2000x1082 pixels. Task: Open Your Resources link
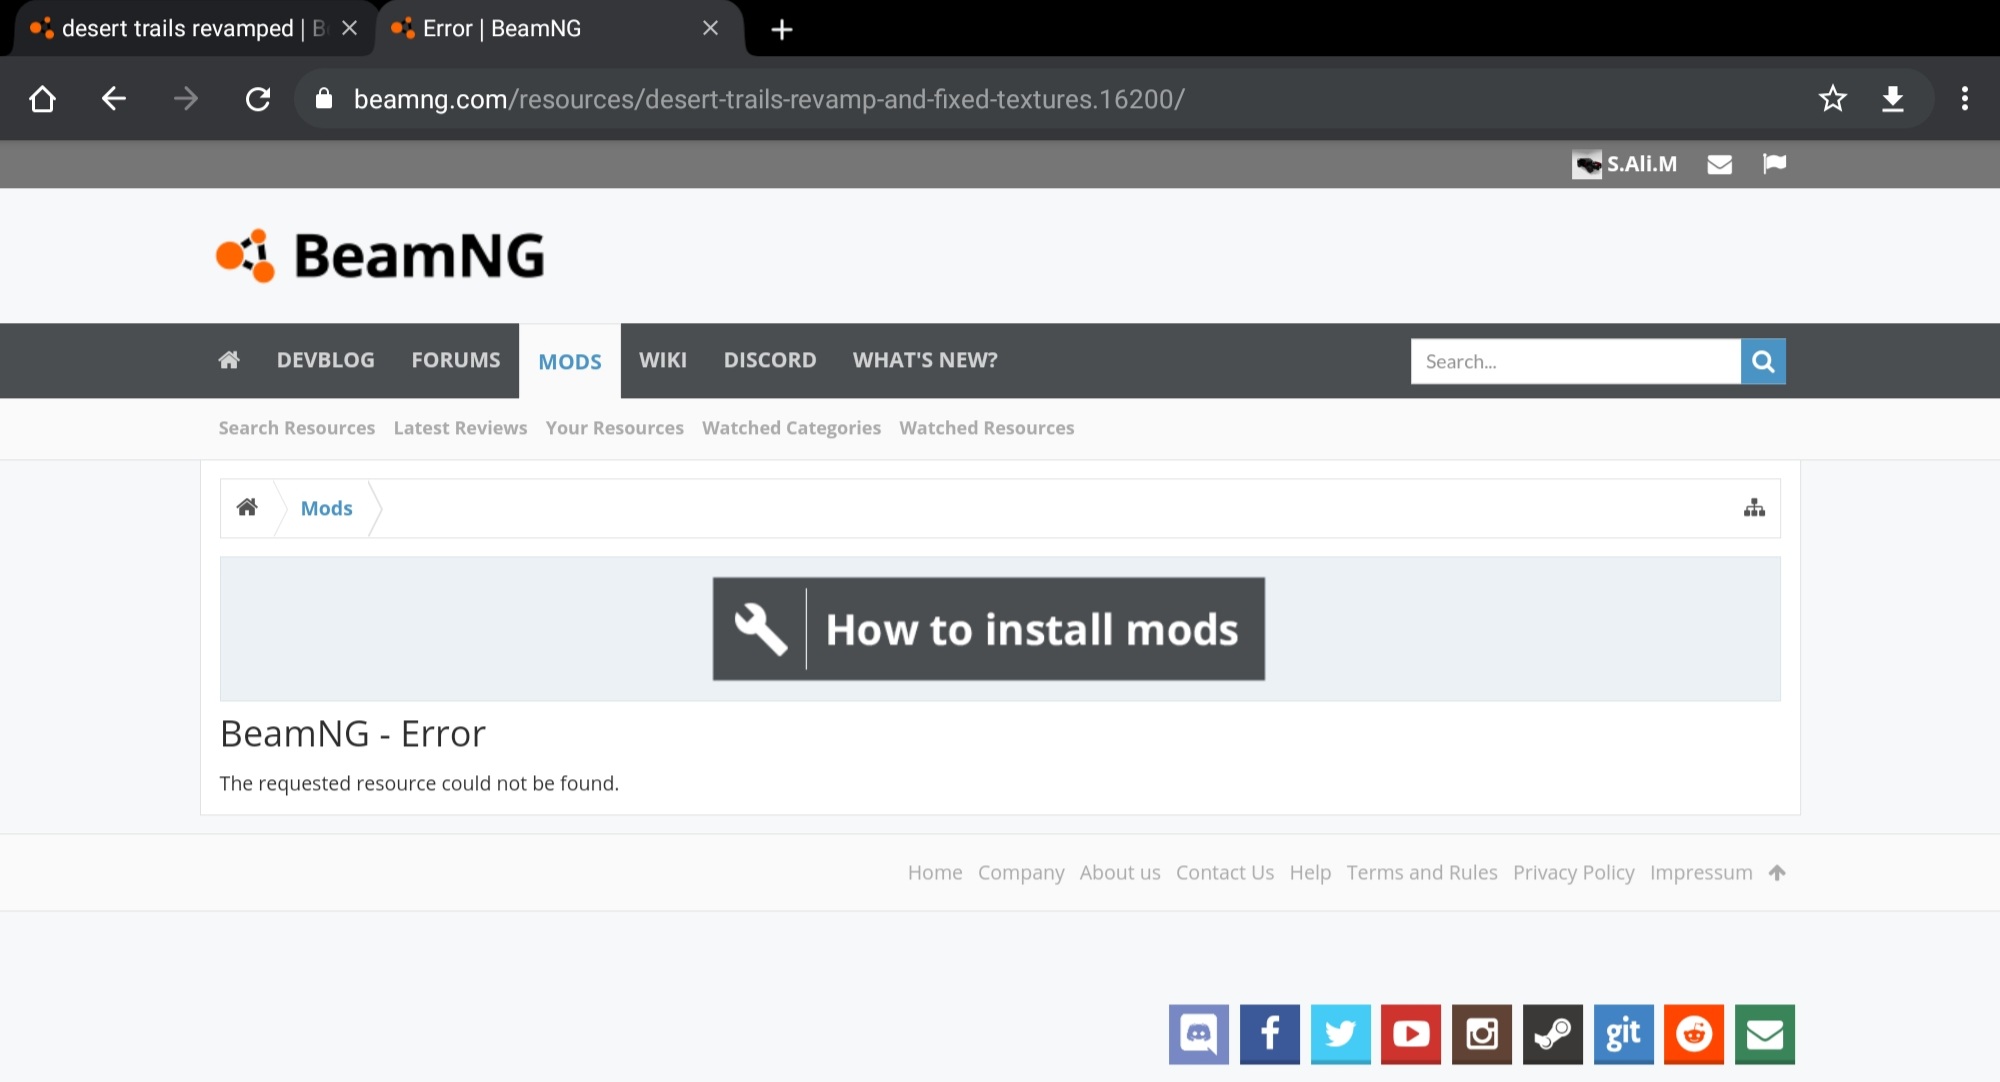tap(614, 428)
